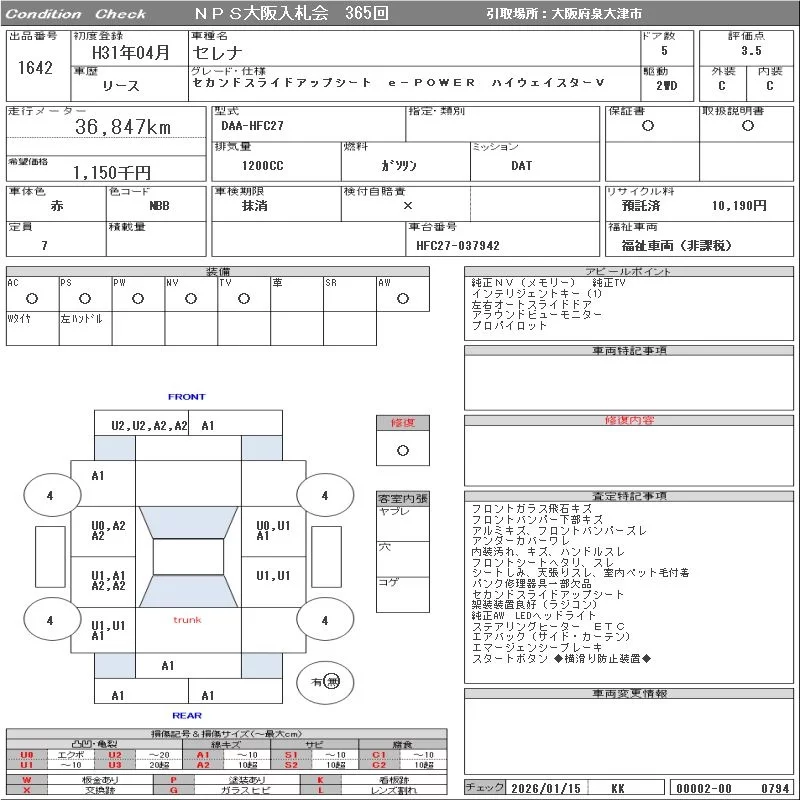
Task: Expand the 車両変更情報 section header
Action: click(629, 693)
